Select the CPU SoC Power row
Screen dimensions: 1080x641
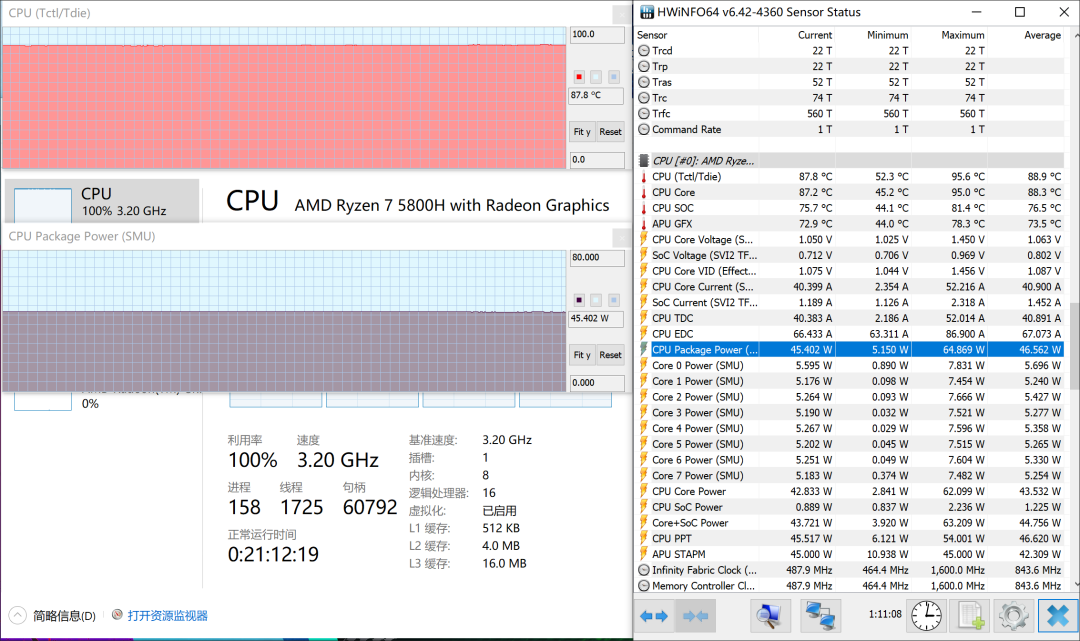pyautogui.click(x=849, y=507)
